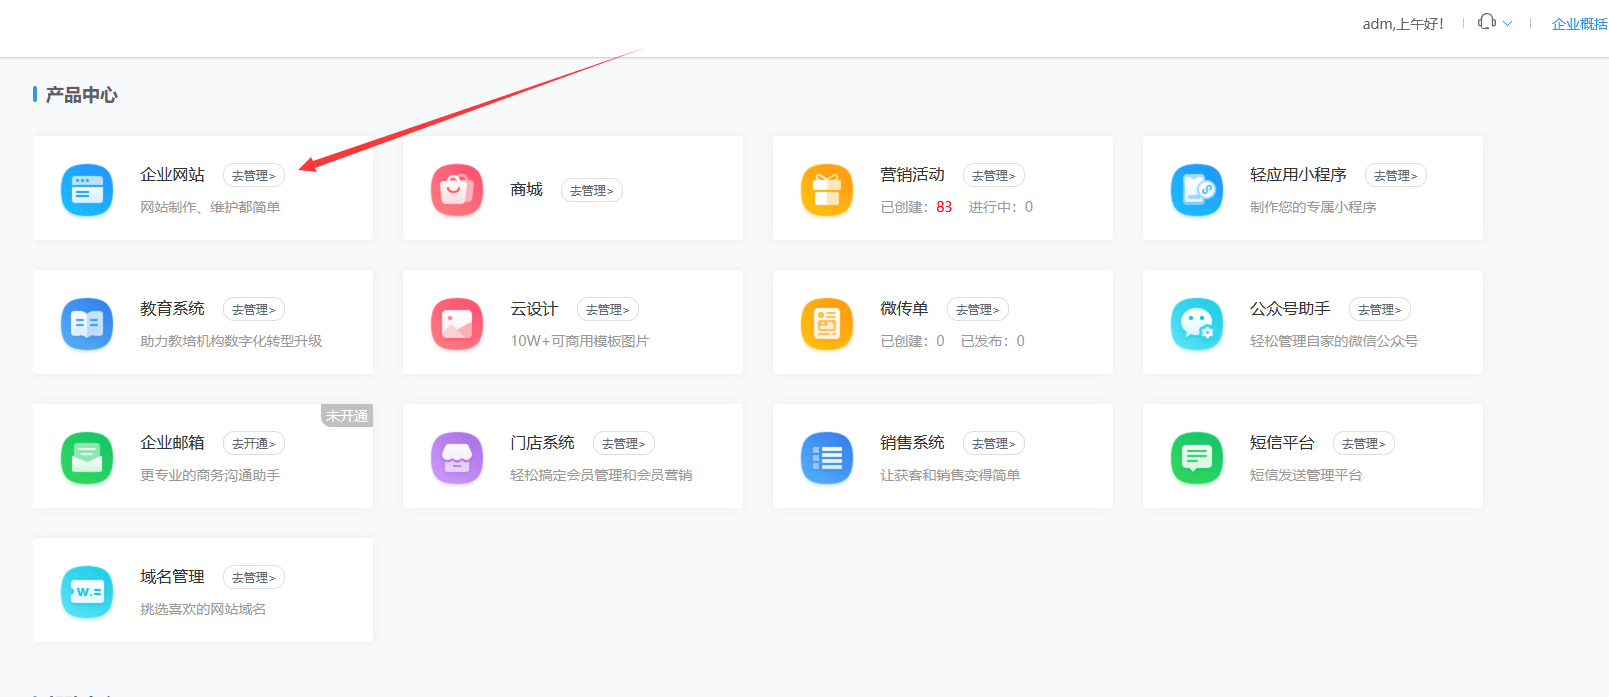Click the 轻应用小程序 blue phone icon

[1197, 190]
